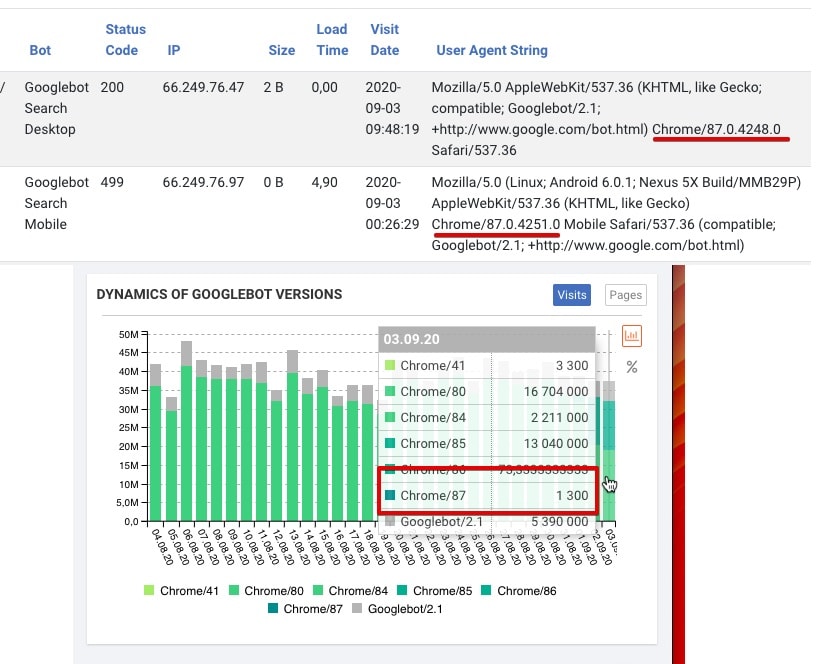
Task: Click status code 499 cell
Action: 112,182
